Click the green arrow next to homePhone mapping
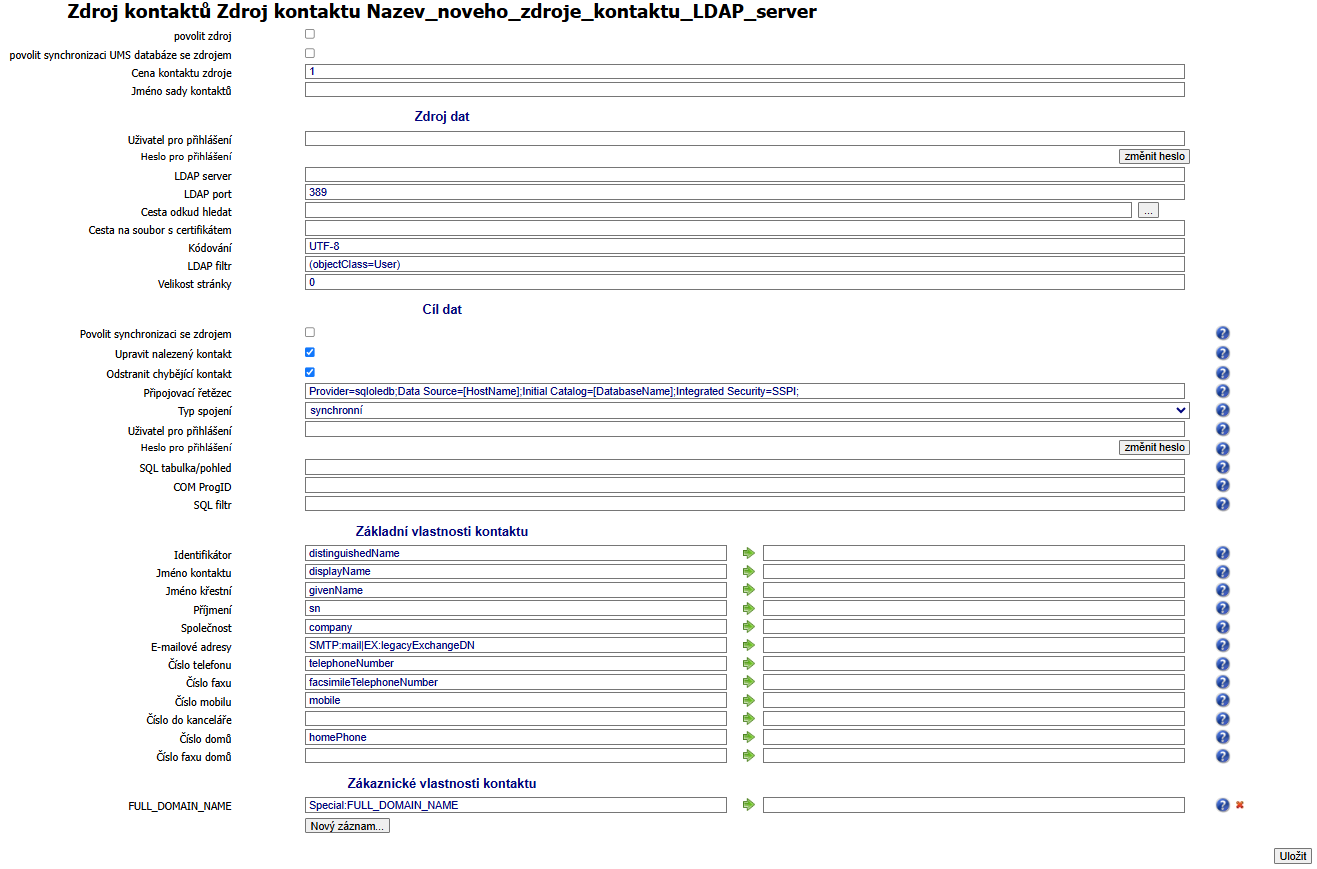The height and width of the screenshot is (869, 1317). 748,737
